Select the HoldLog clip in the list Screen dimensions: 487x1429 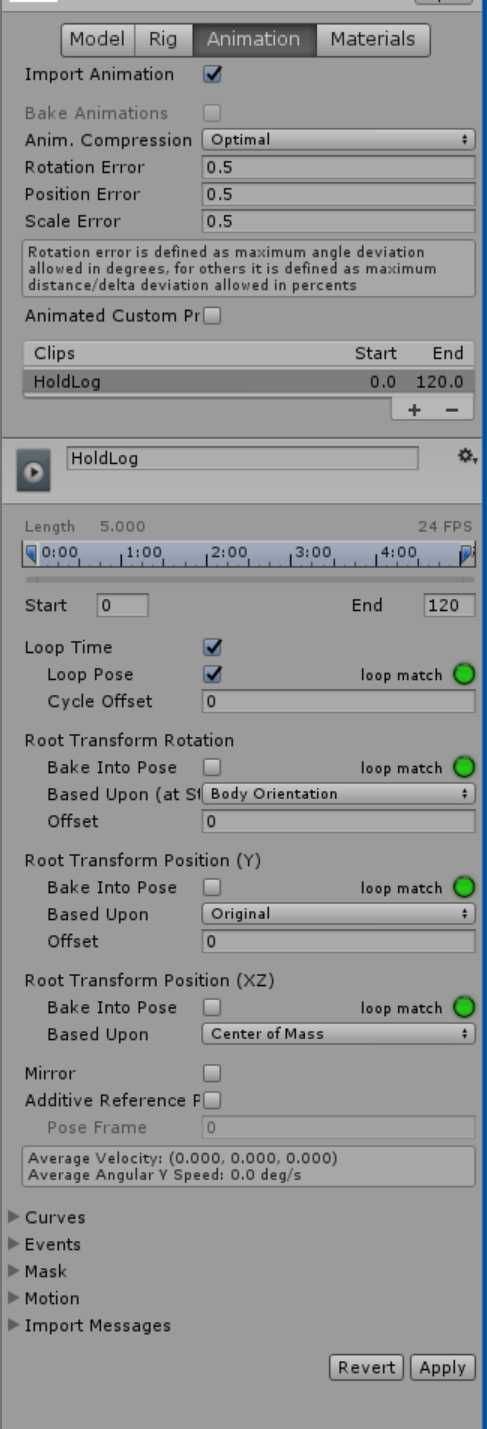point(247,382)
